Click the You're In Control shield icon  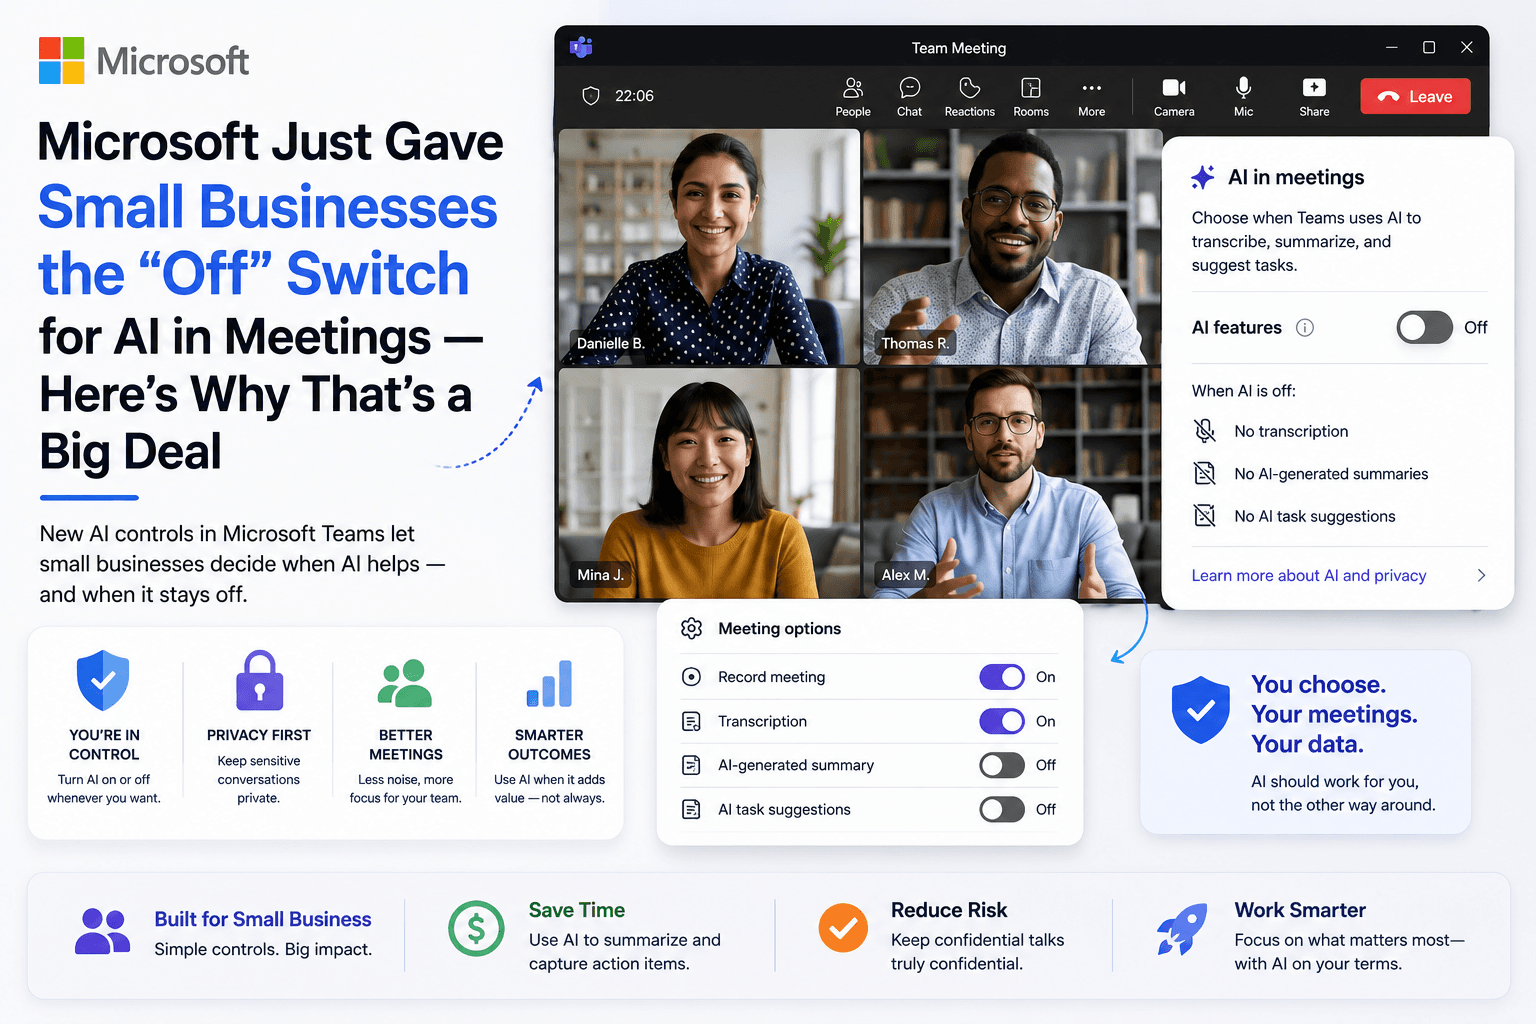pos(103,681)
